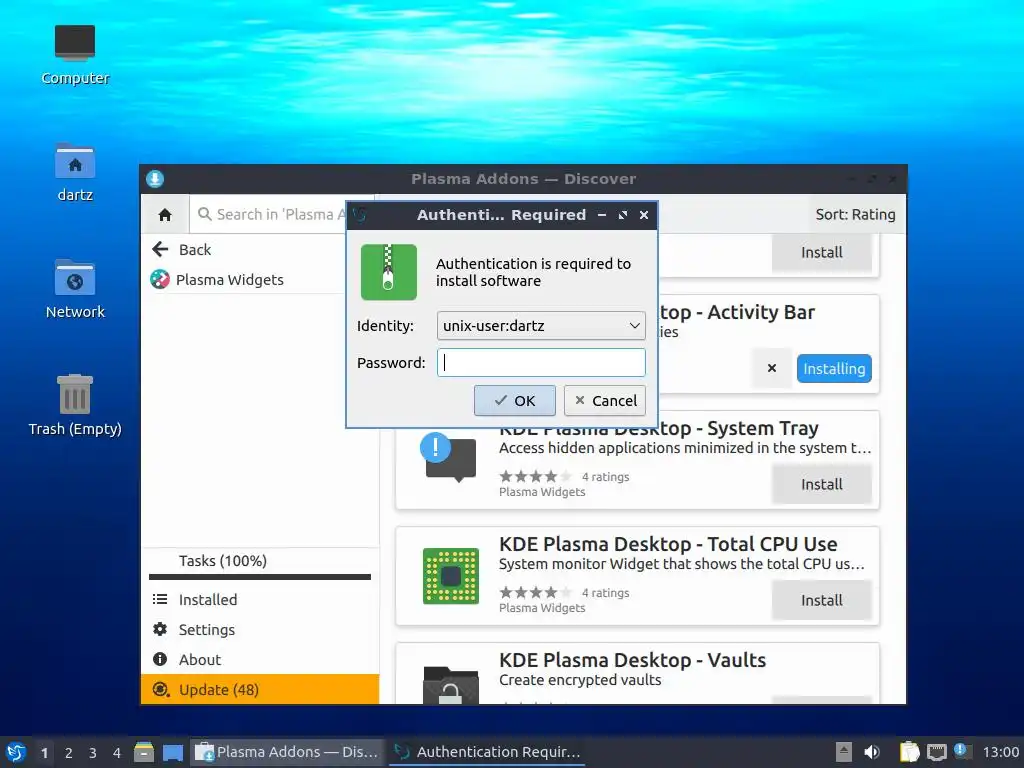Open the volume control tray icon
This screenshot has width=1024, height=768.
coord(872,752)
